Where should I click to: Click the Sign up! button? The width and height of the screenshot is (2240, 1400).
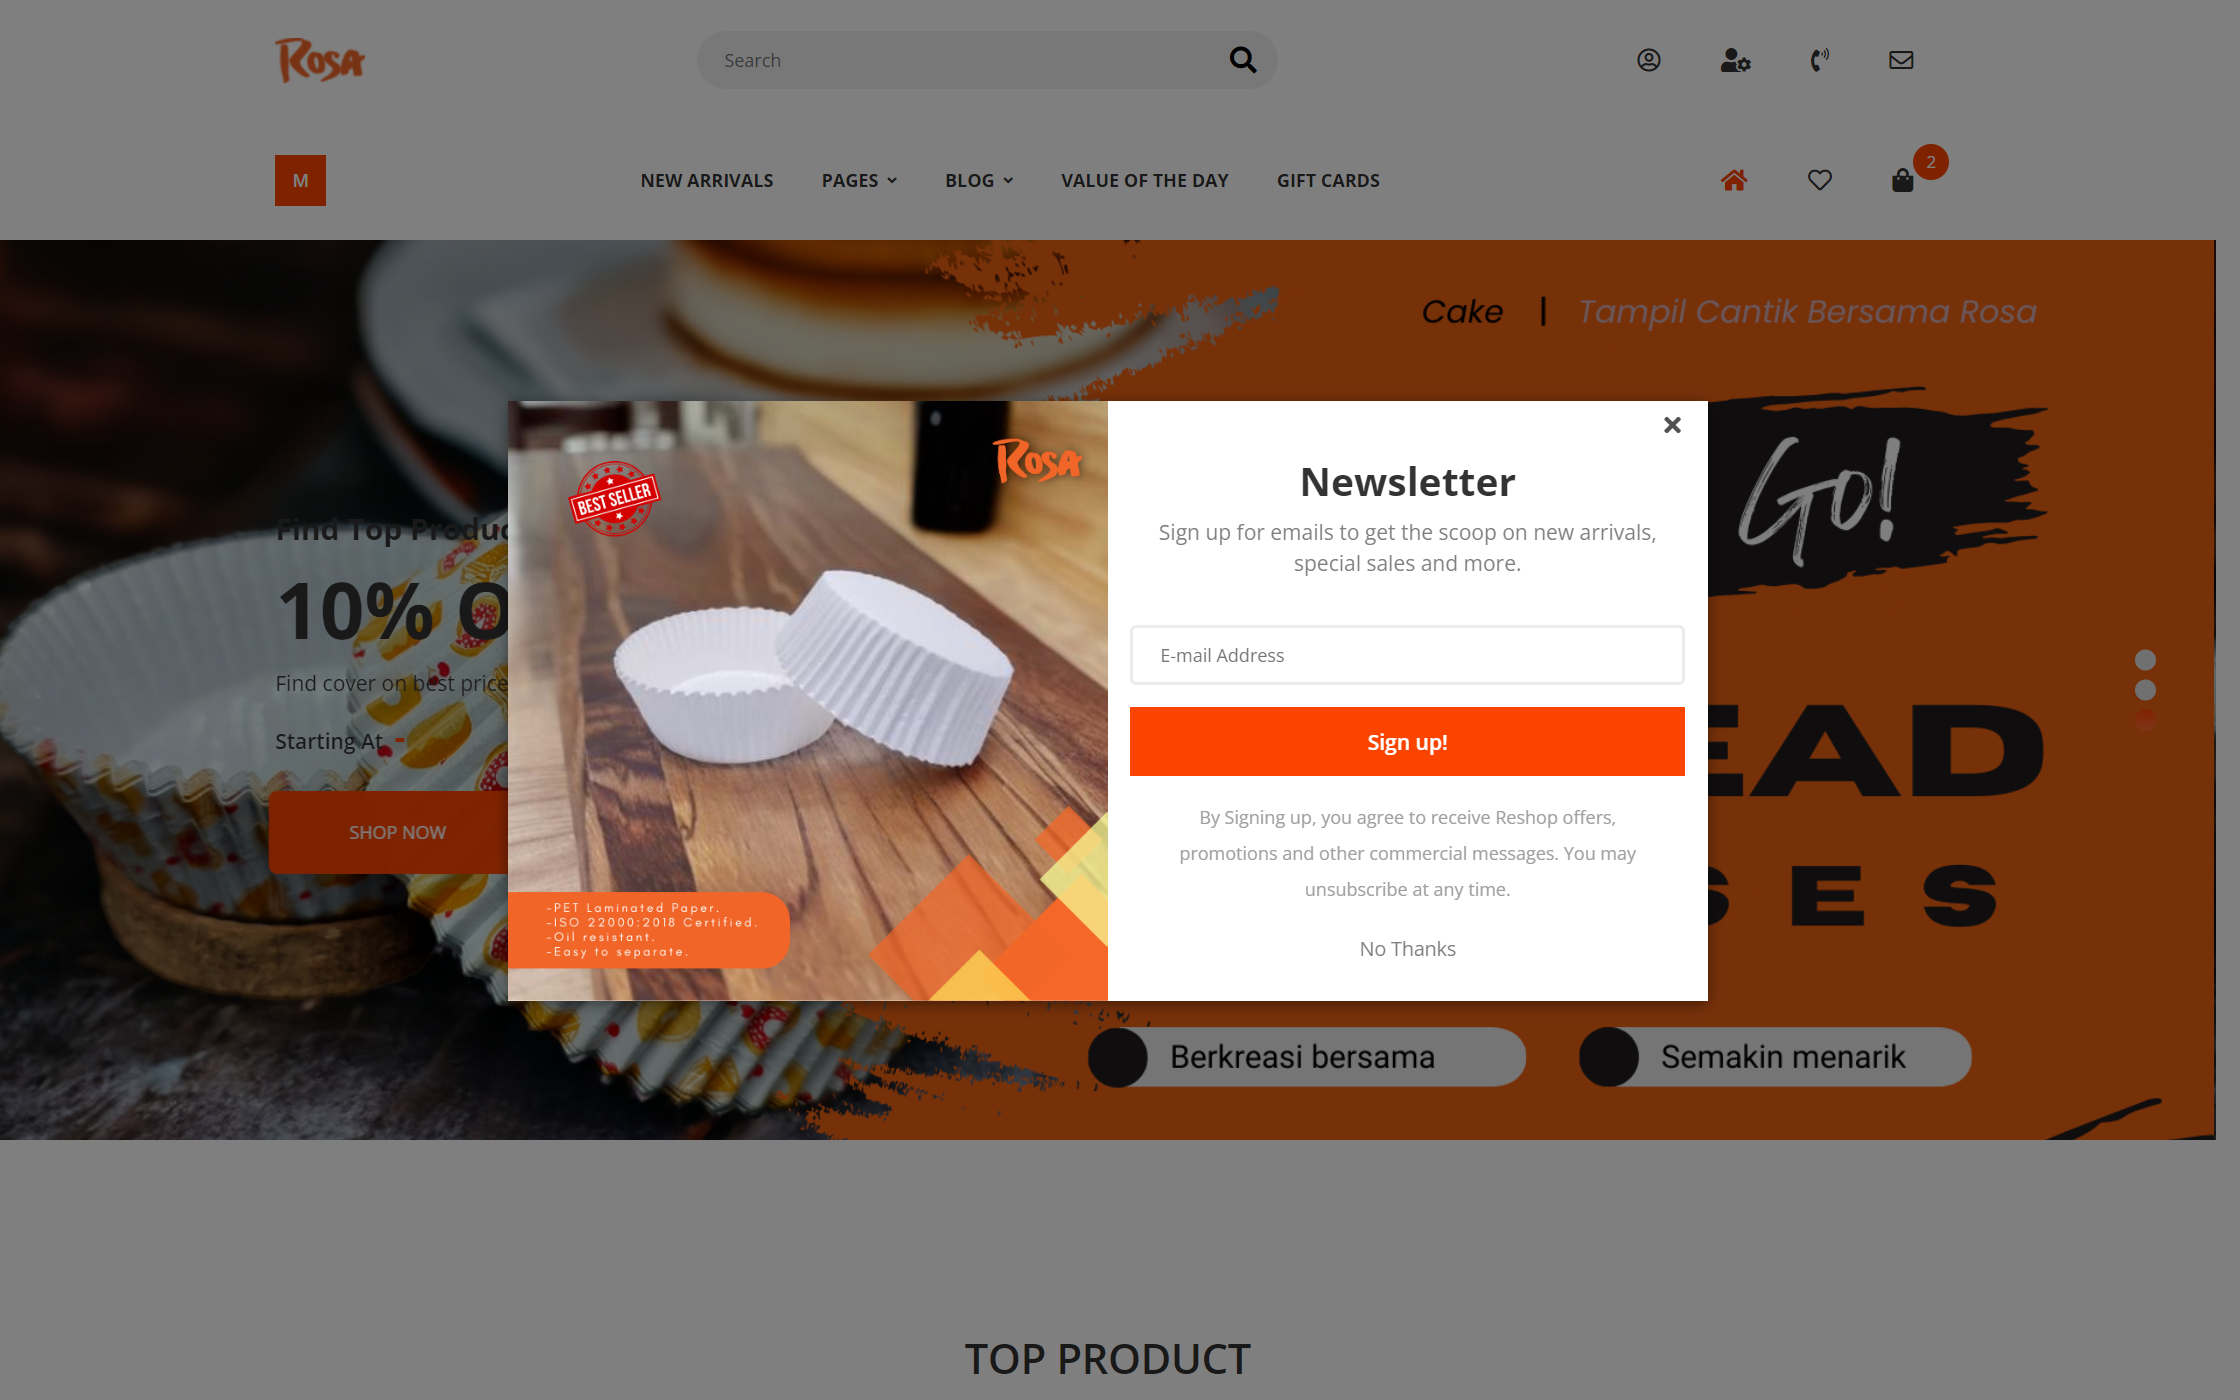tap(1407, 742)
